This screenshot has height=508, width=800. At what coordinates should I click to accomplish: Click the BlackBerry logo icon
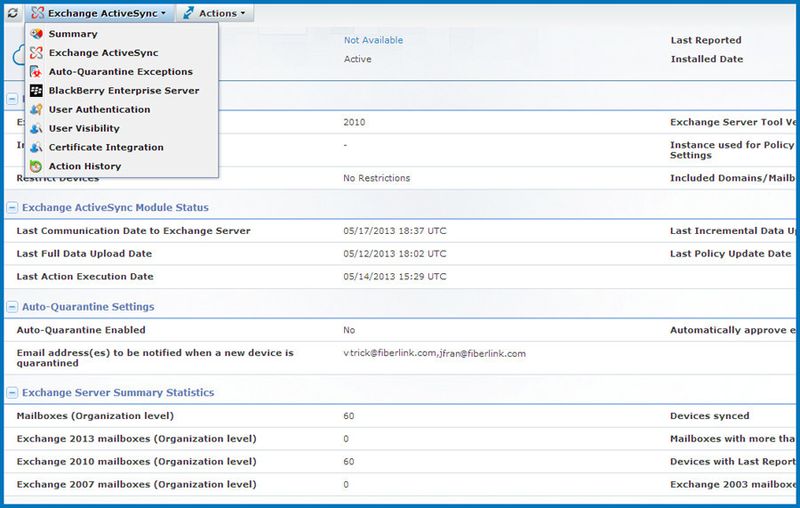coord(36,90)
